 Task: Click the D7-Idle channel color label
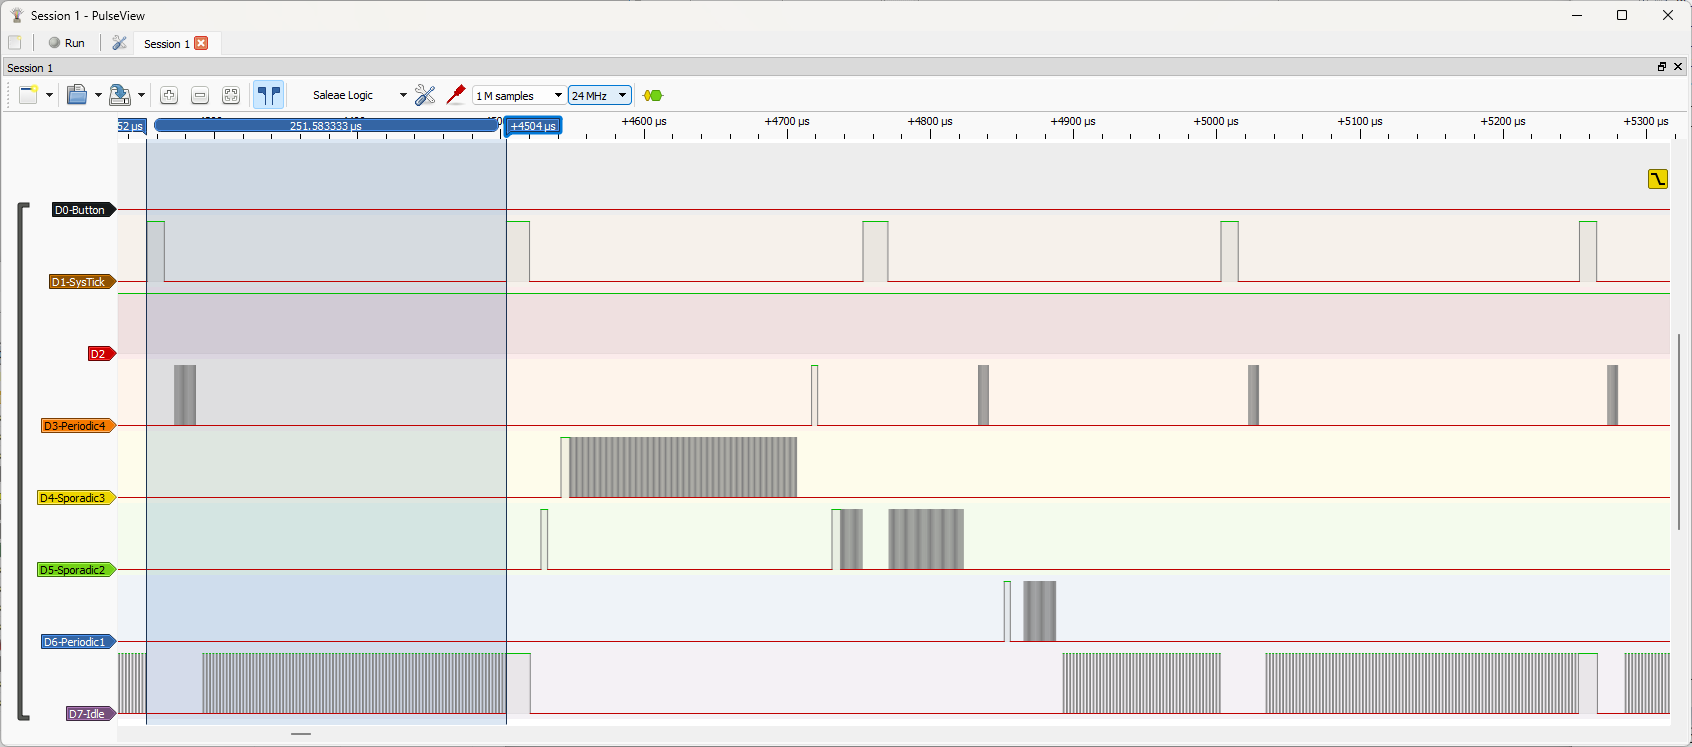coord(88,714)
